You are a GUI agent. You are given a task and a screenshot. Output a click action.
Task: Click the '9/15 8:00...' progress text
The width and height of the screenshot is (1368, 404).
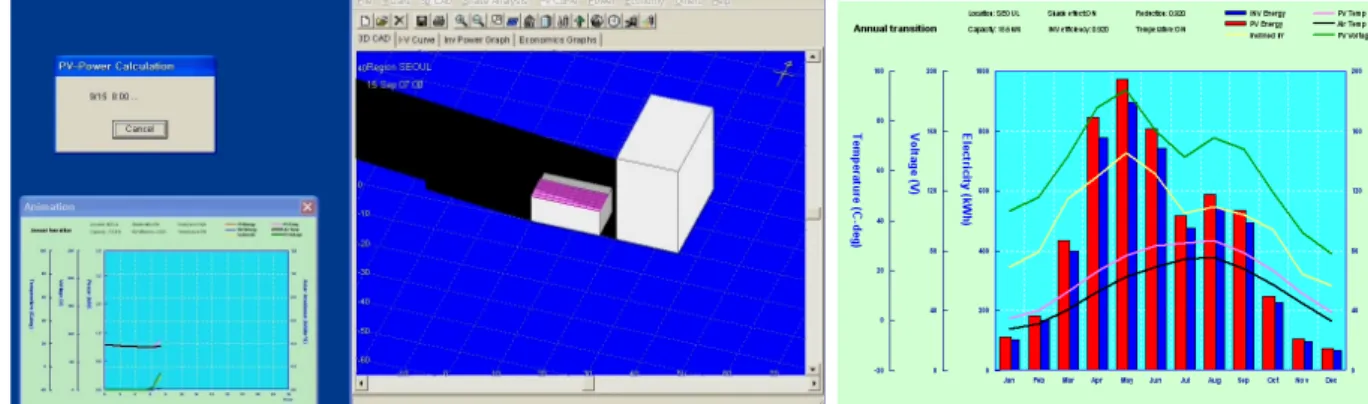(112, 97)
